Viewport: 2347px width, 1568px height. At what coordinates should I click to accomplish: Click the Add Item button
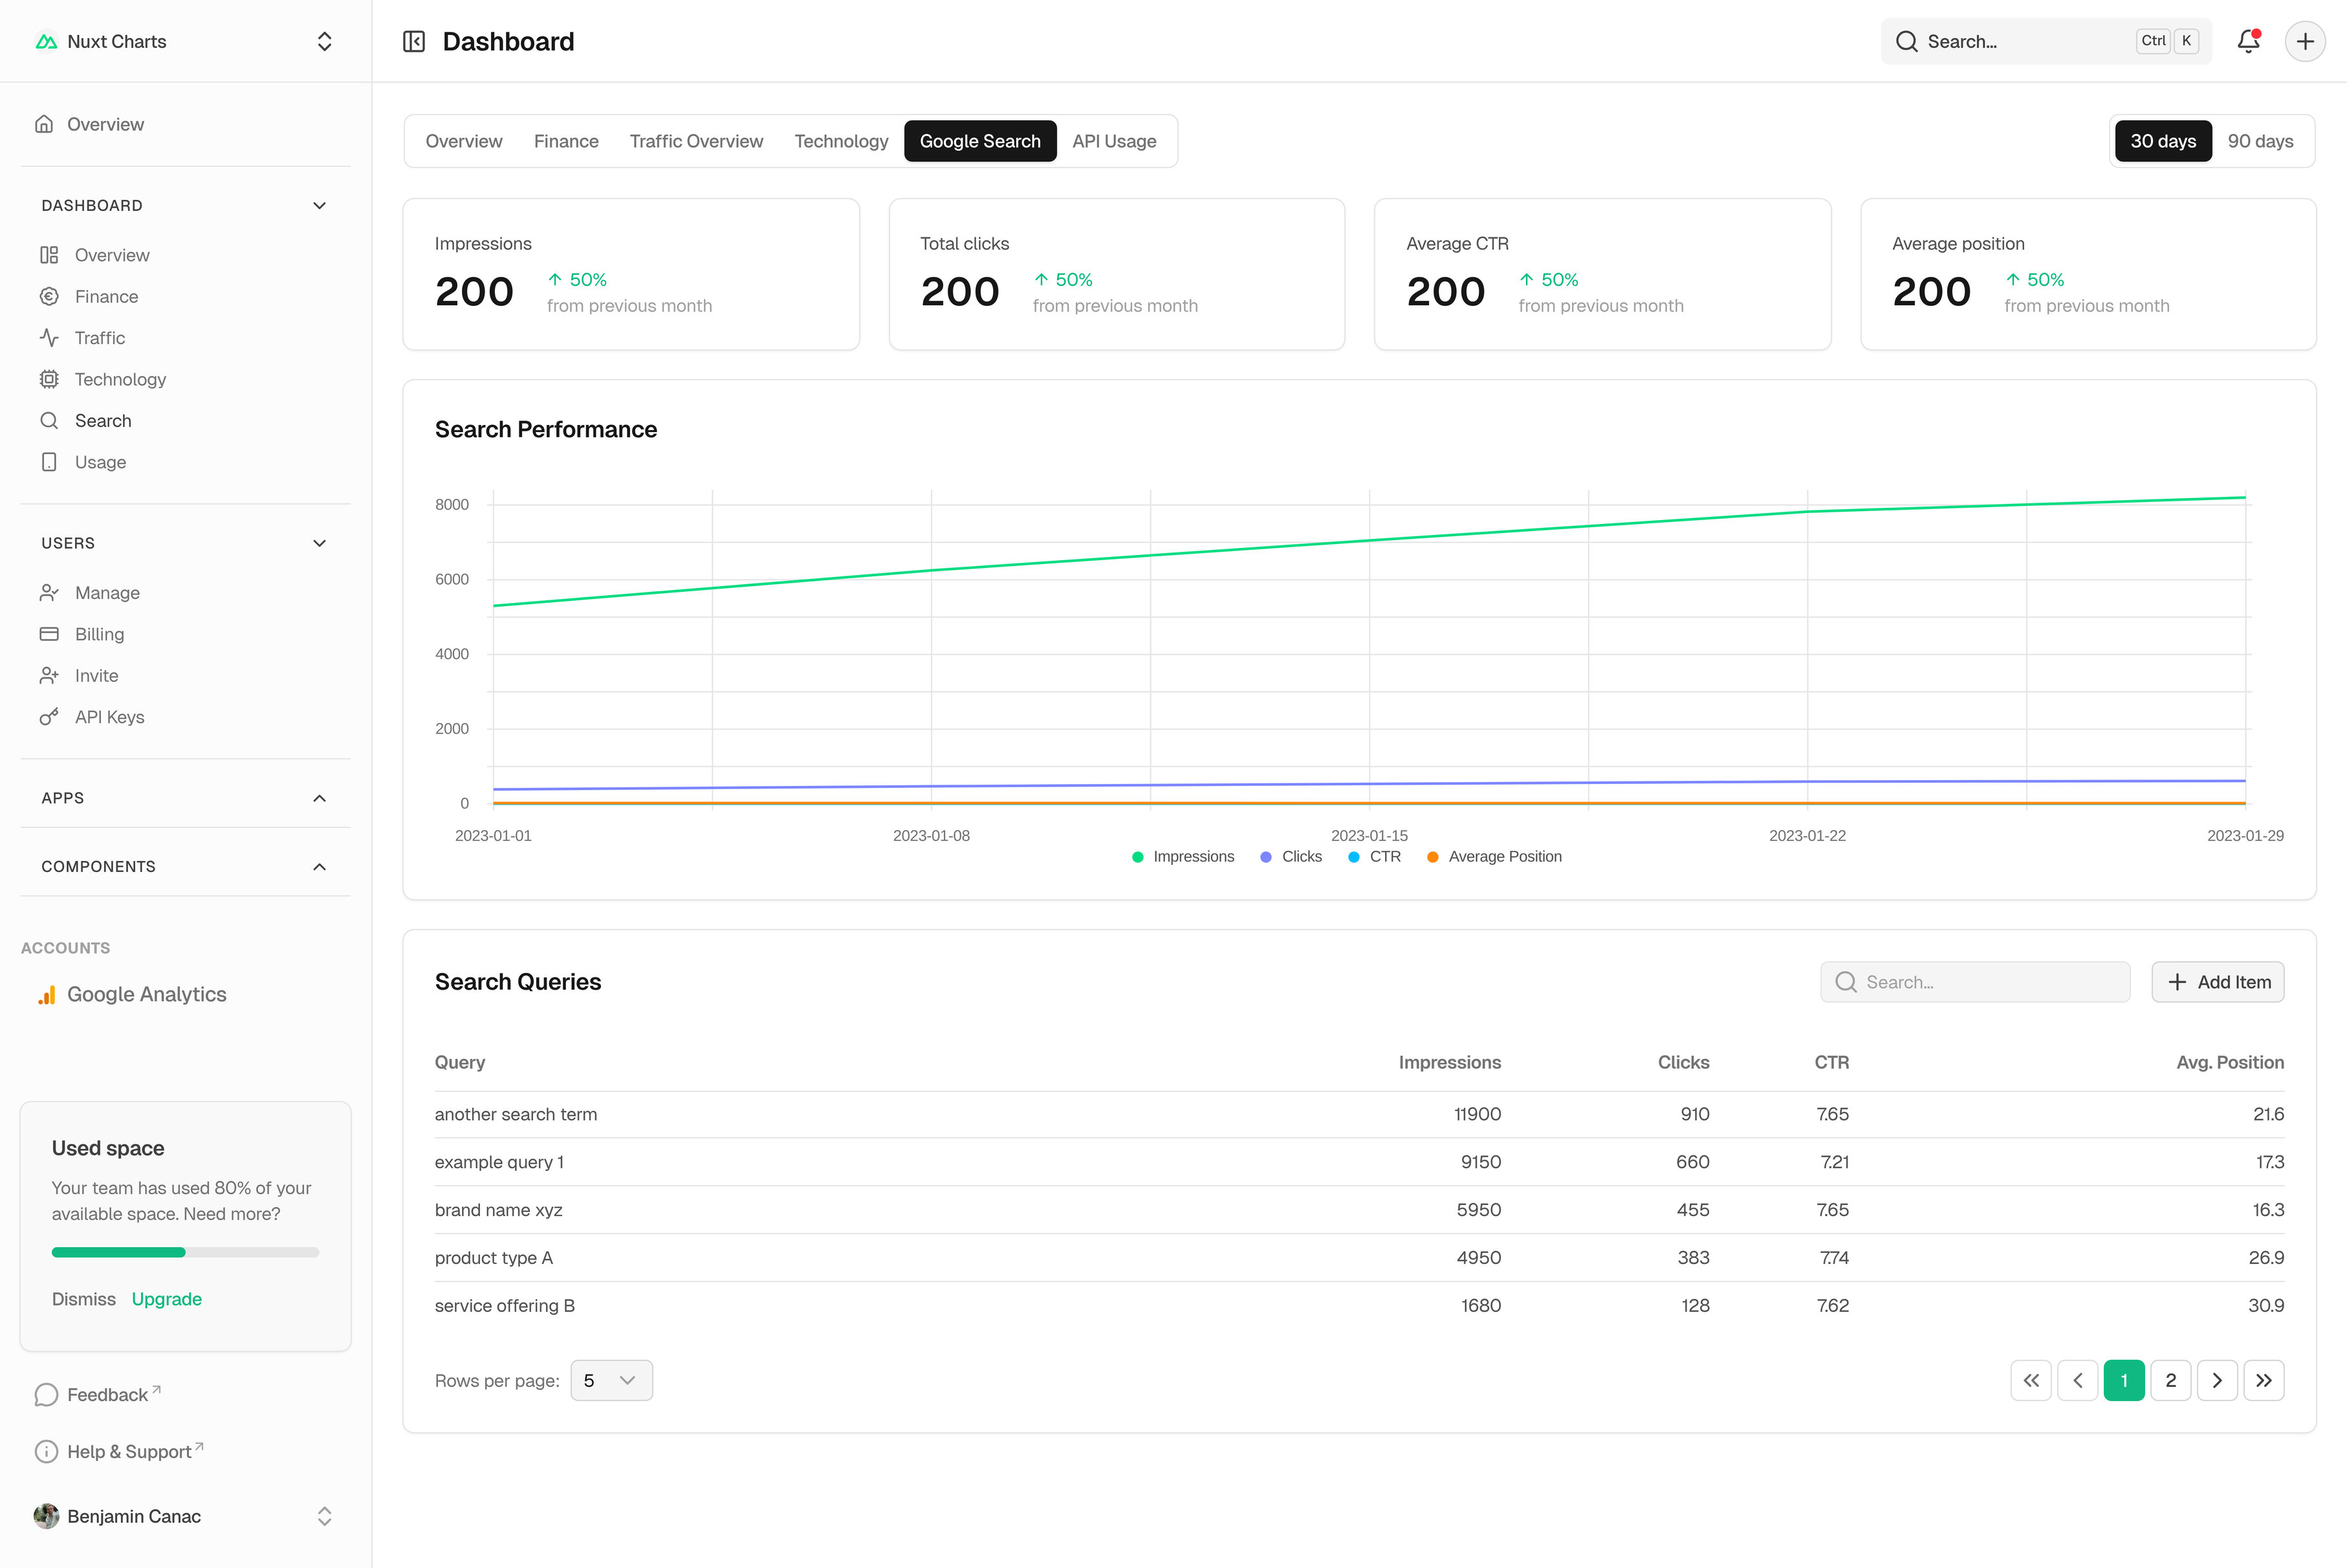2217,982
